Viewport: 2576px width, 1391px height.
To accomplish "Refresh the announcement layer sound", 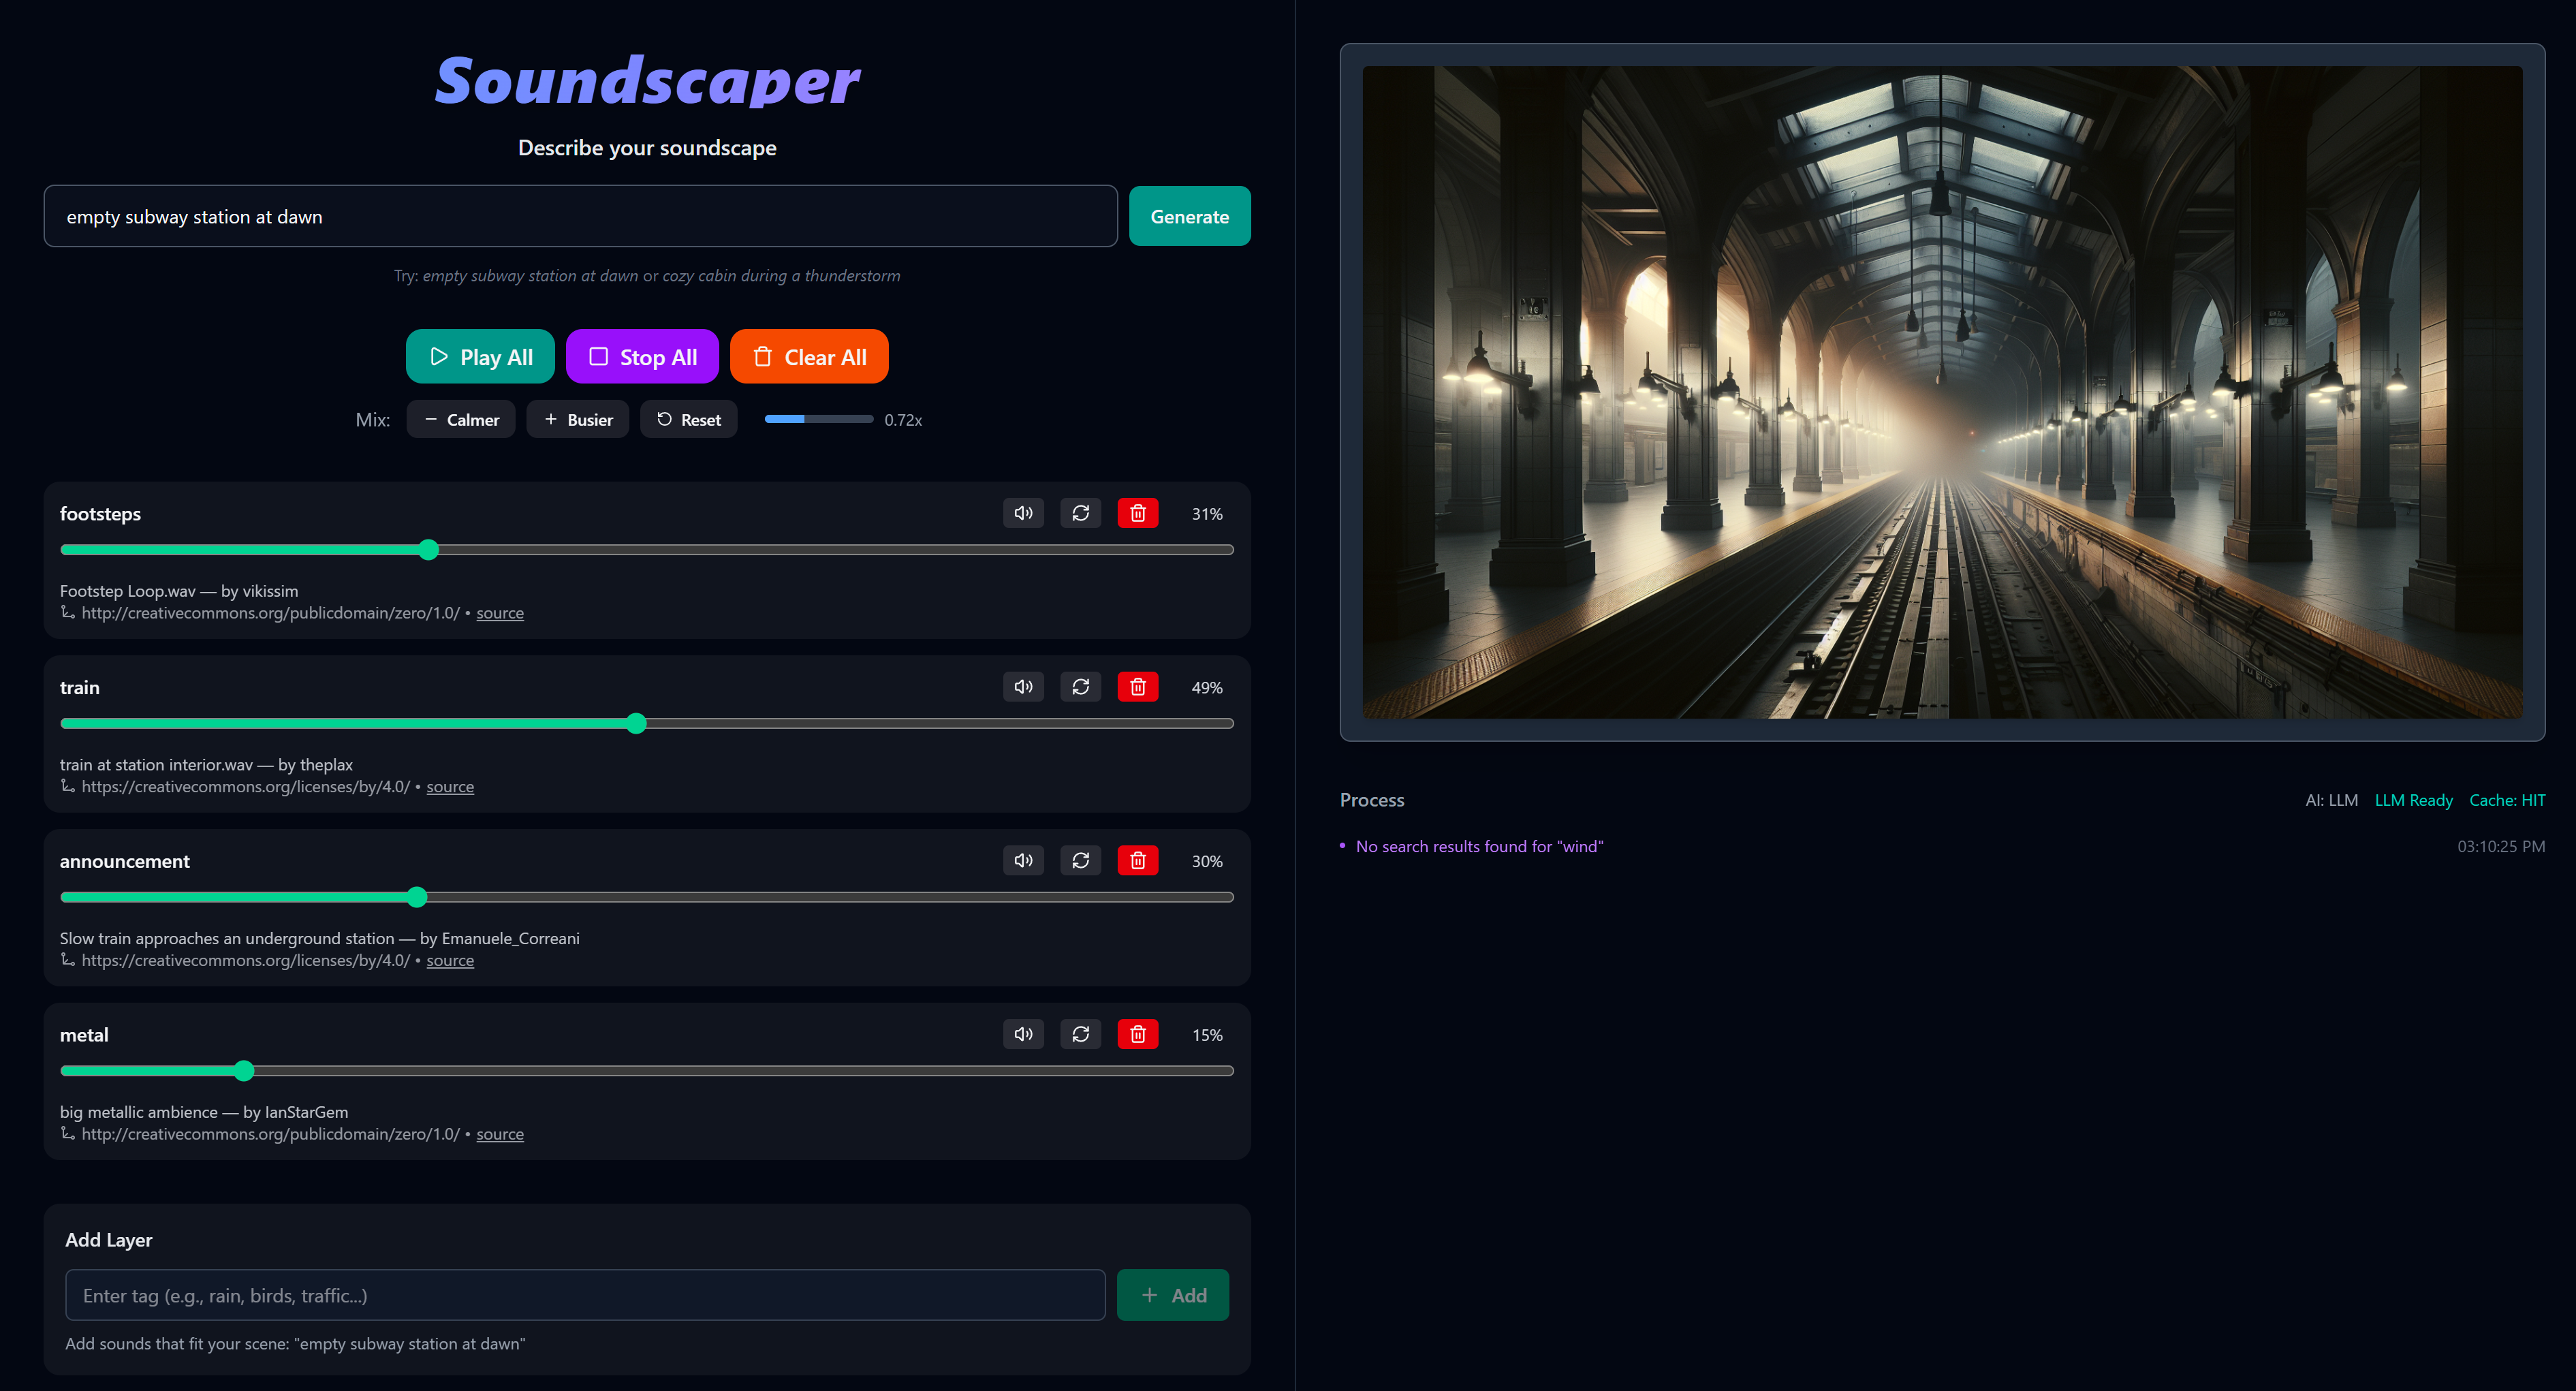I will [x=1080, y=860].
